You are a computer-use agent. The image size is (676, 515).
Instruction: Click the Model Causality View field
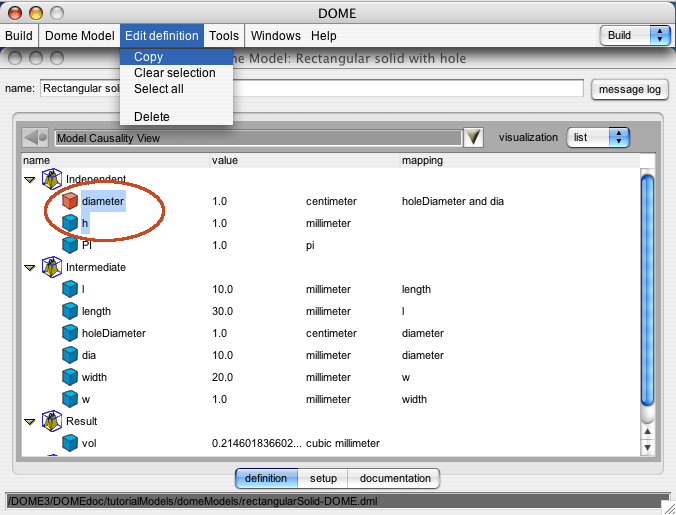coord(258,138)
